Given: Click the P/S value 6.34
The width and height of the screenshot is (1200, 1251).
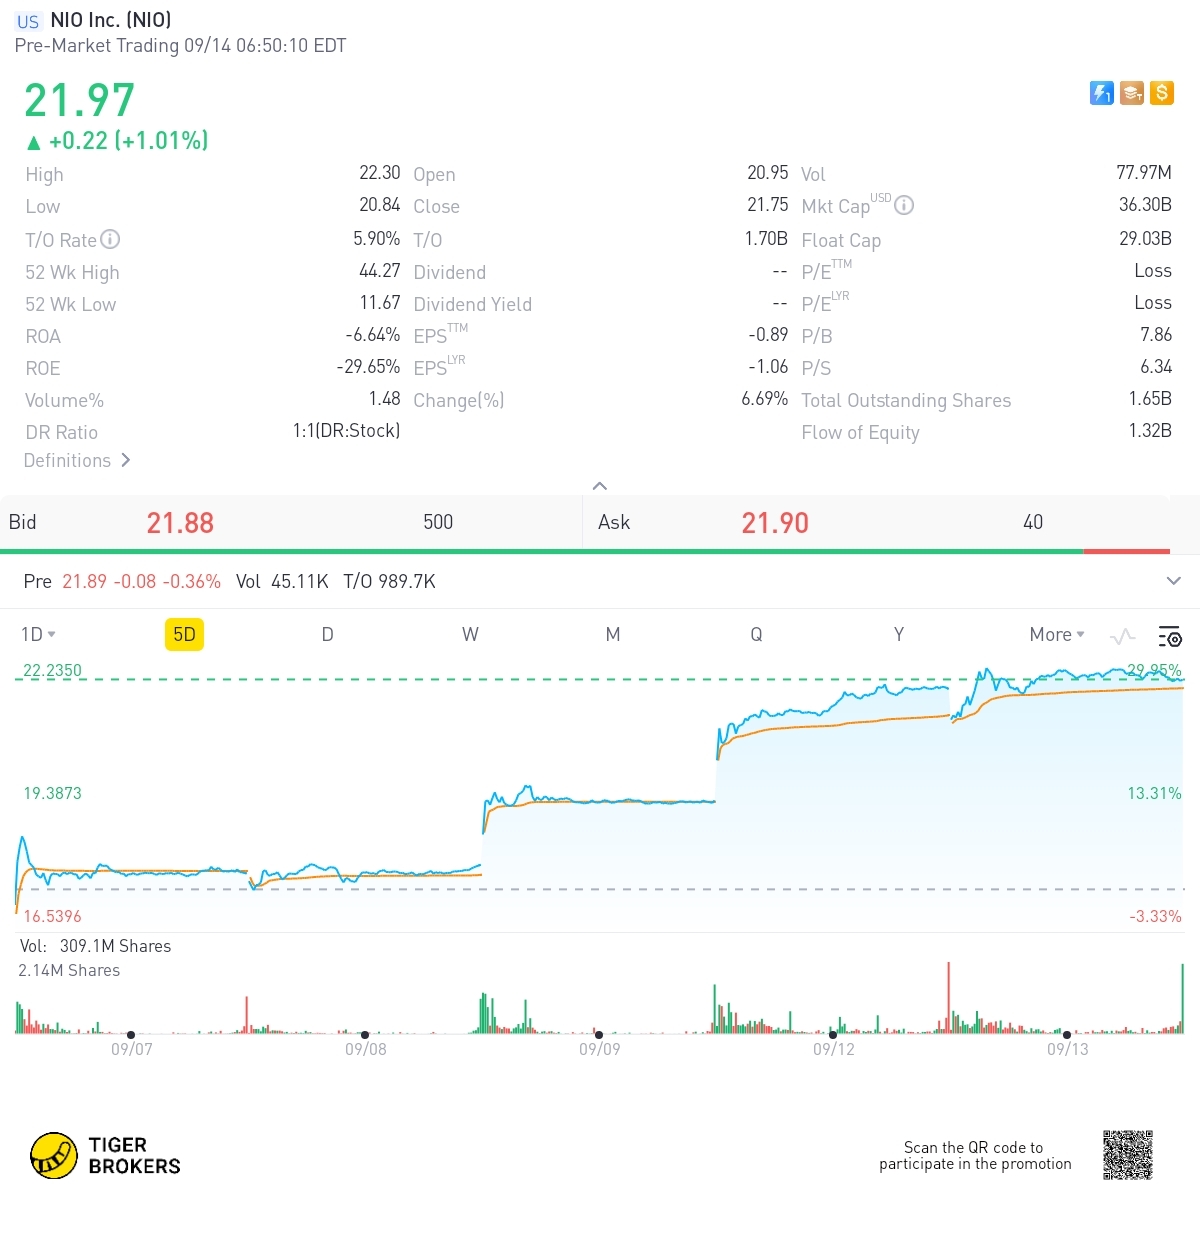Looking at the screenshot, I should pyautogui.click(x=1156, y=367).
